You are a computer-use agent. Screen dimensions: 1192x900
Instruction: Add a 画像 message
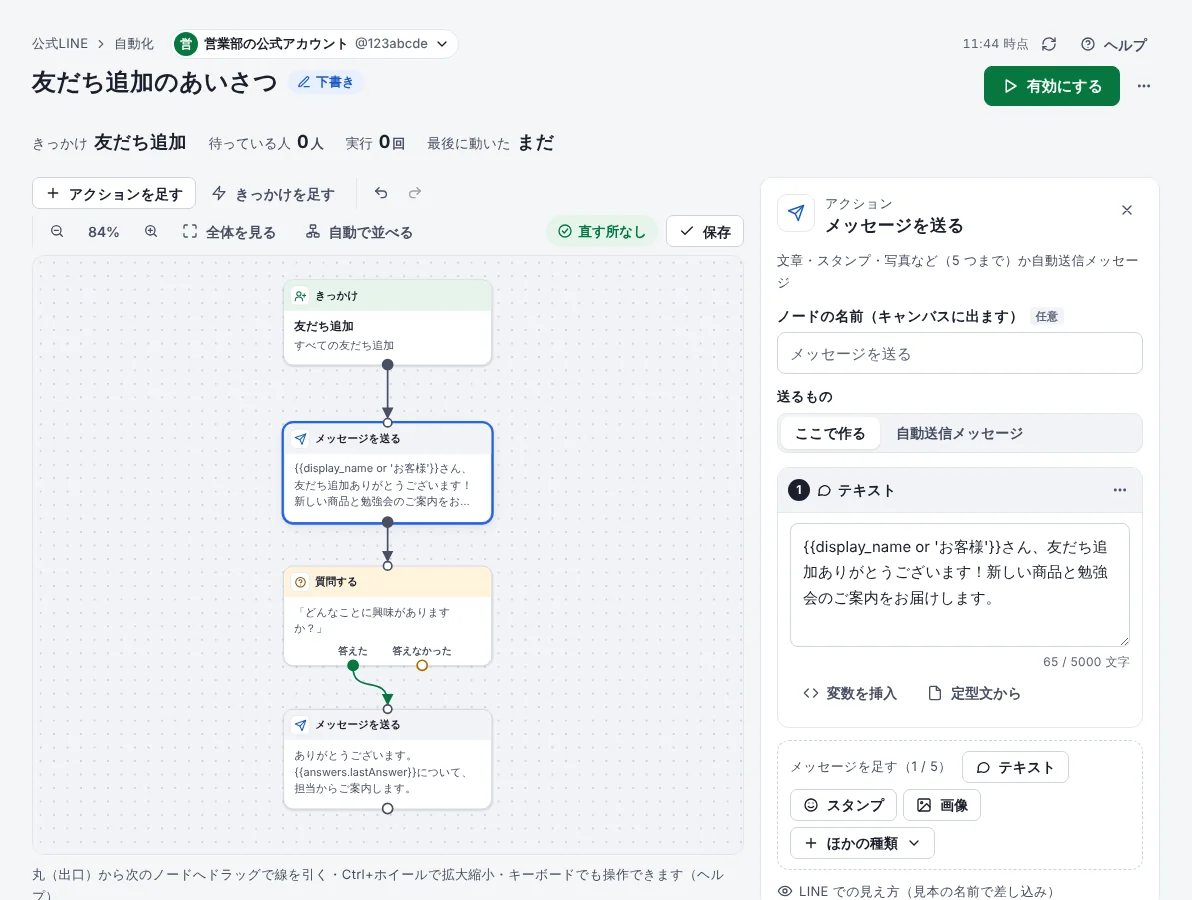(x=942, y=805)
